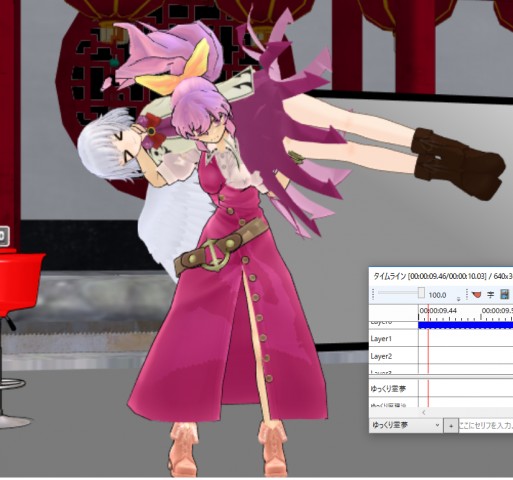Click the red mouth voice icon in timeline toolbar
513x480 pixels.
(x=477, y=295)
